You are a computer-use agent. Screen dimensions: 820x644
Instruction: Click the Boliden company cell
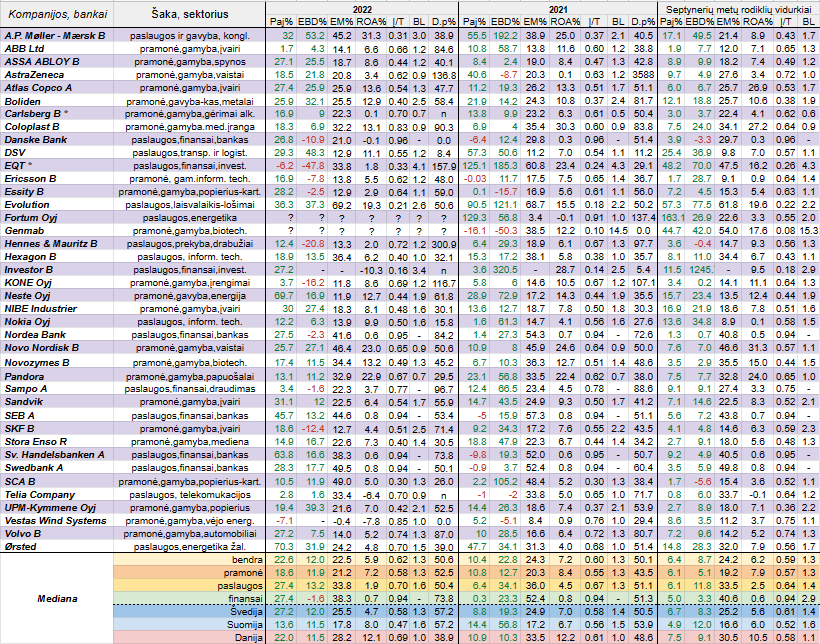(57, 101)
